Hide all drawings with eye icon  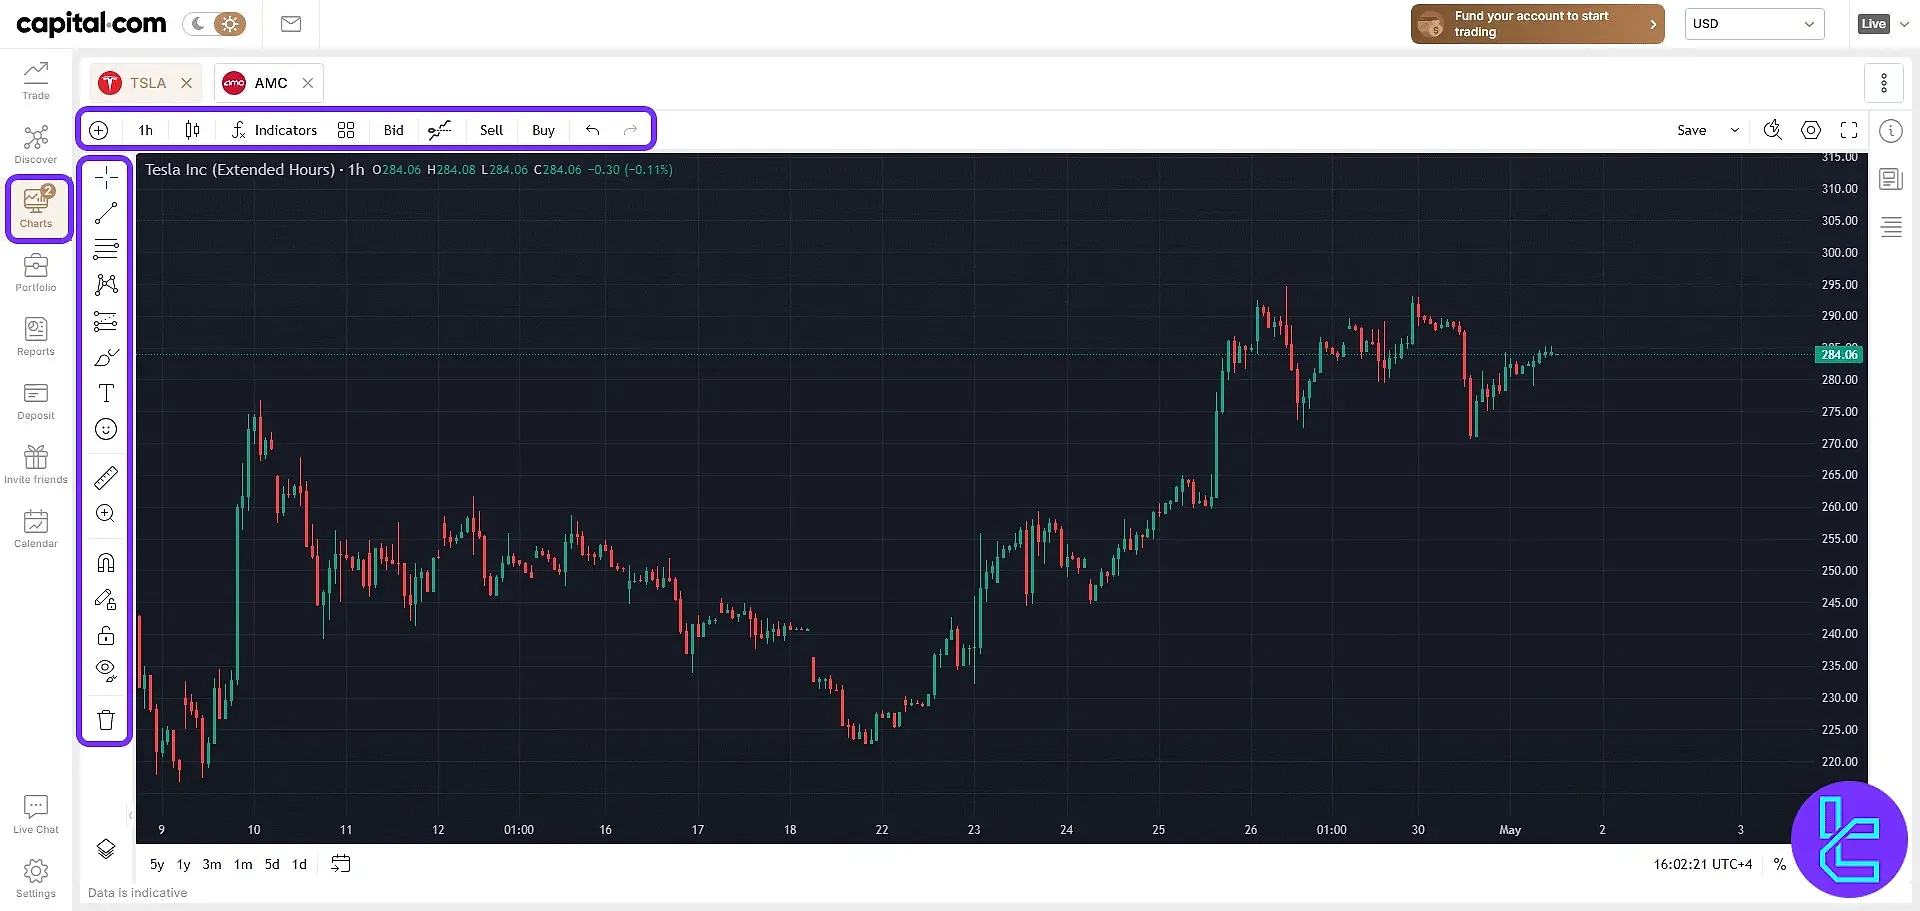(106, 670)
